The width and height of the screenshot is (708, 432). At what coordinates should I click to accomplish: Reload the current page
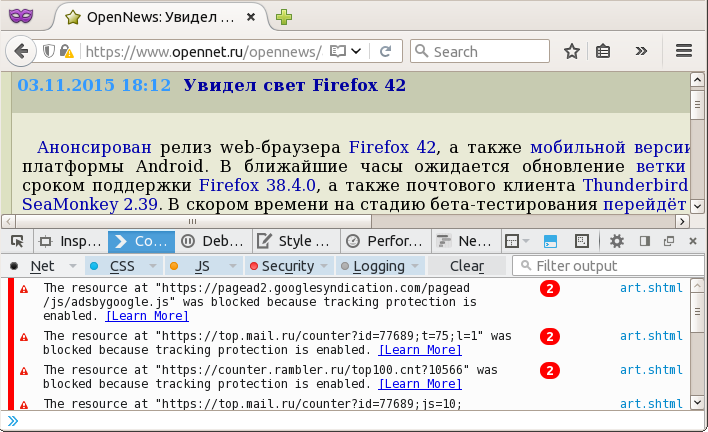[x=385, y=51]
